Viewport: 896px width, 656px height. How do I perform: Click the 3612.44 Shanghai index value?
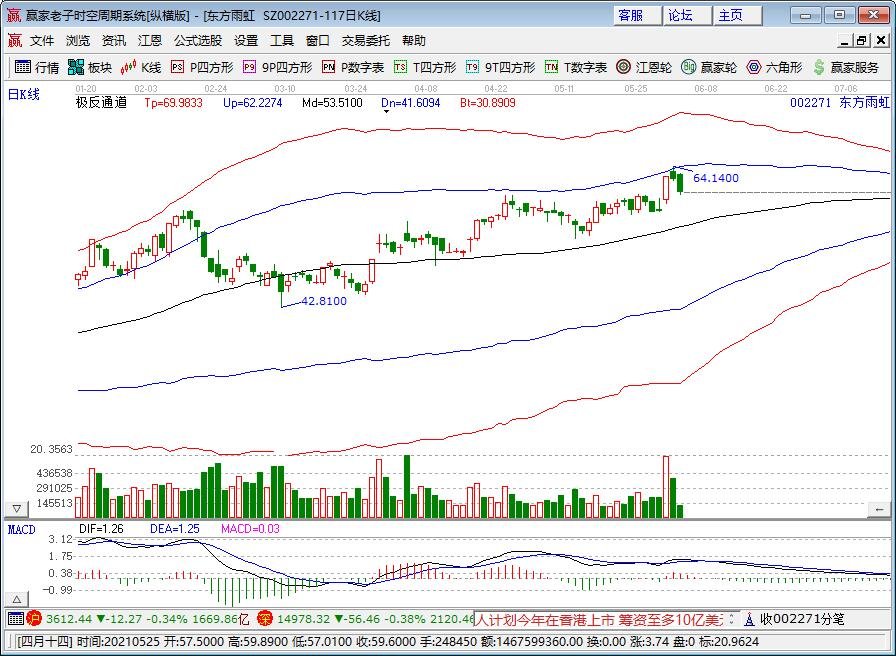[69, 619]
